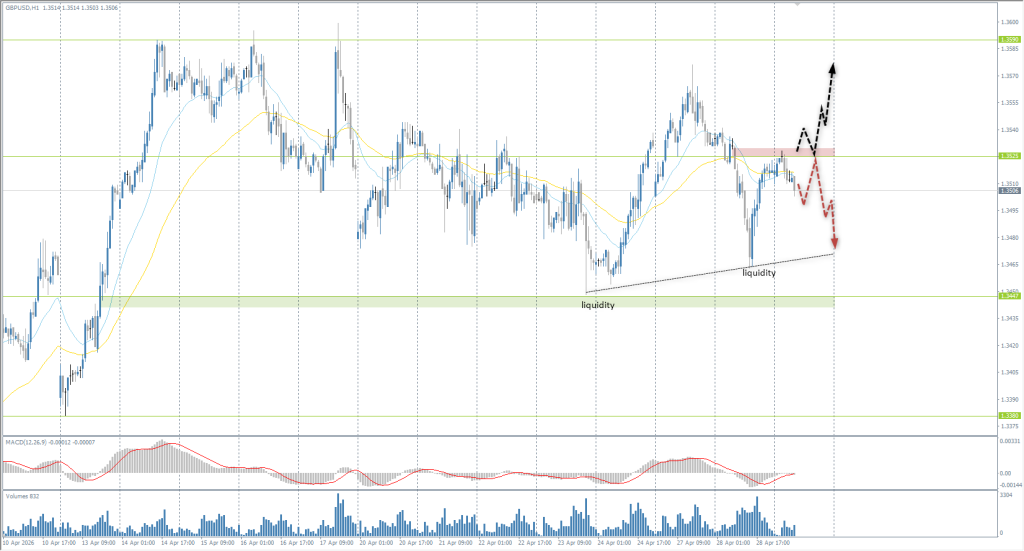Click the green 1.3525 price level tag
This screenshot has width=1024, height=551.
pyautogui.click(x=1009, y=156)
